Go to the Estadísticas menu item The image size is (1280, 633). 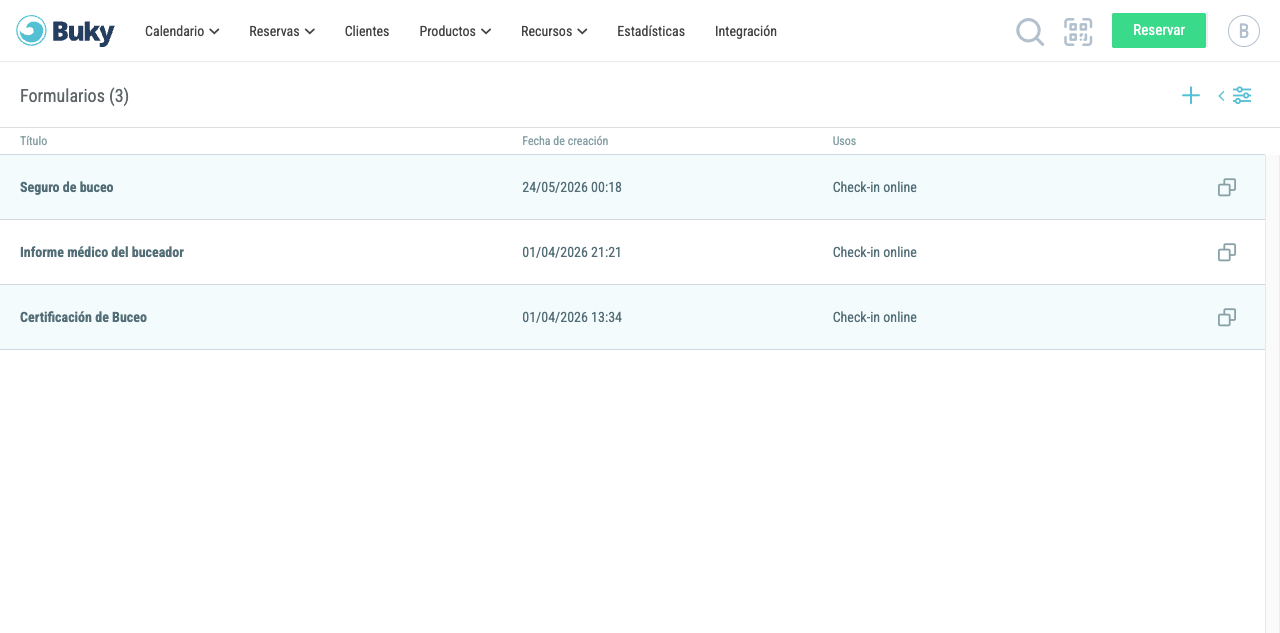click(651, 31)
